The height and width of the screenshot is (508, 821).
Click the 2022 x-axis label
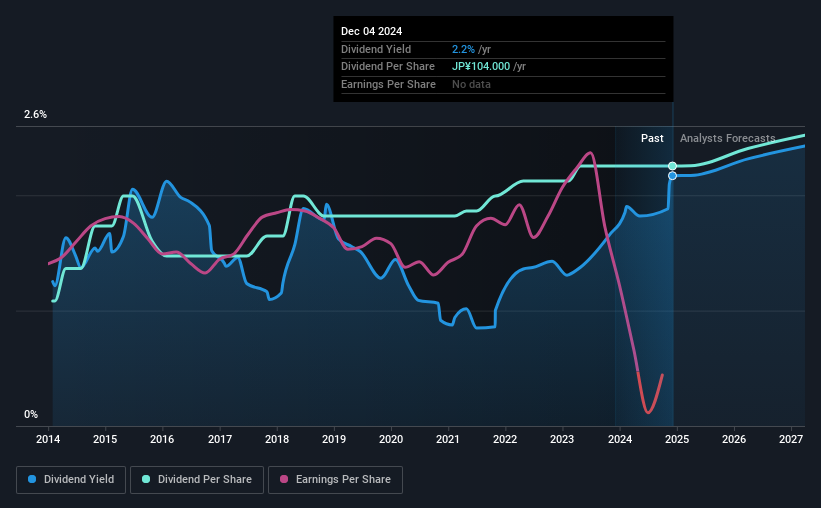pos(505,439)
